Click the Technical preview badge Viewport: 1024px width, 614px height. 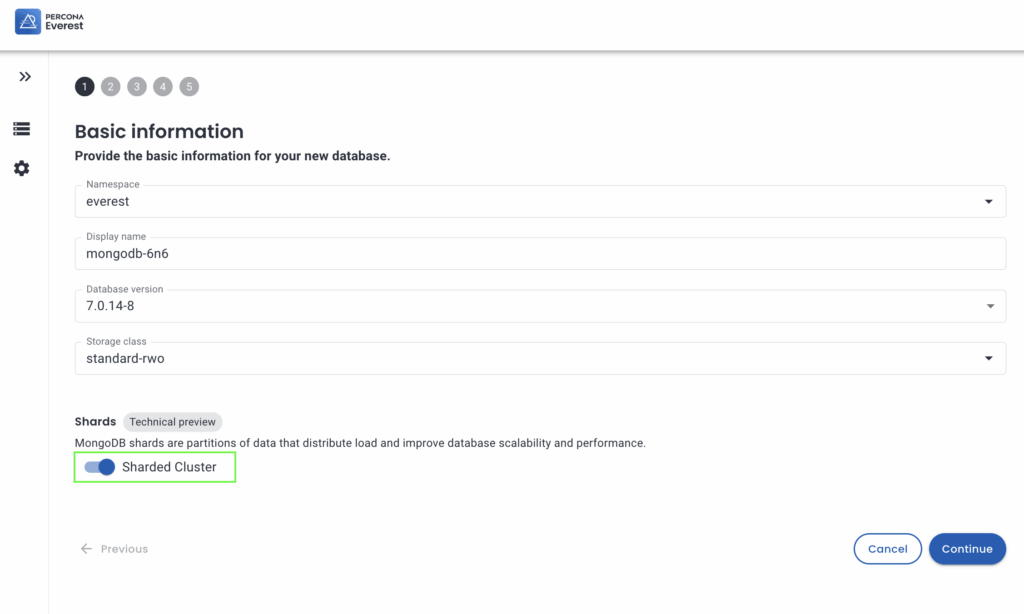click(173, 422)
